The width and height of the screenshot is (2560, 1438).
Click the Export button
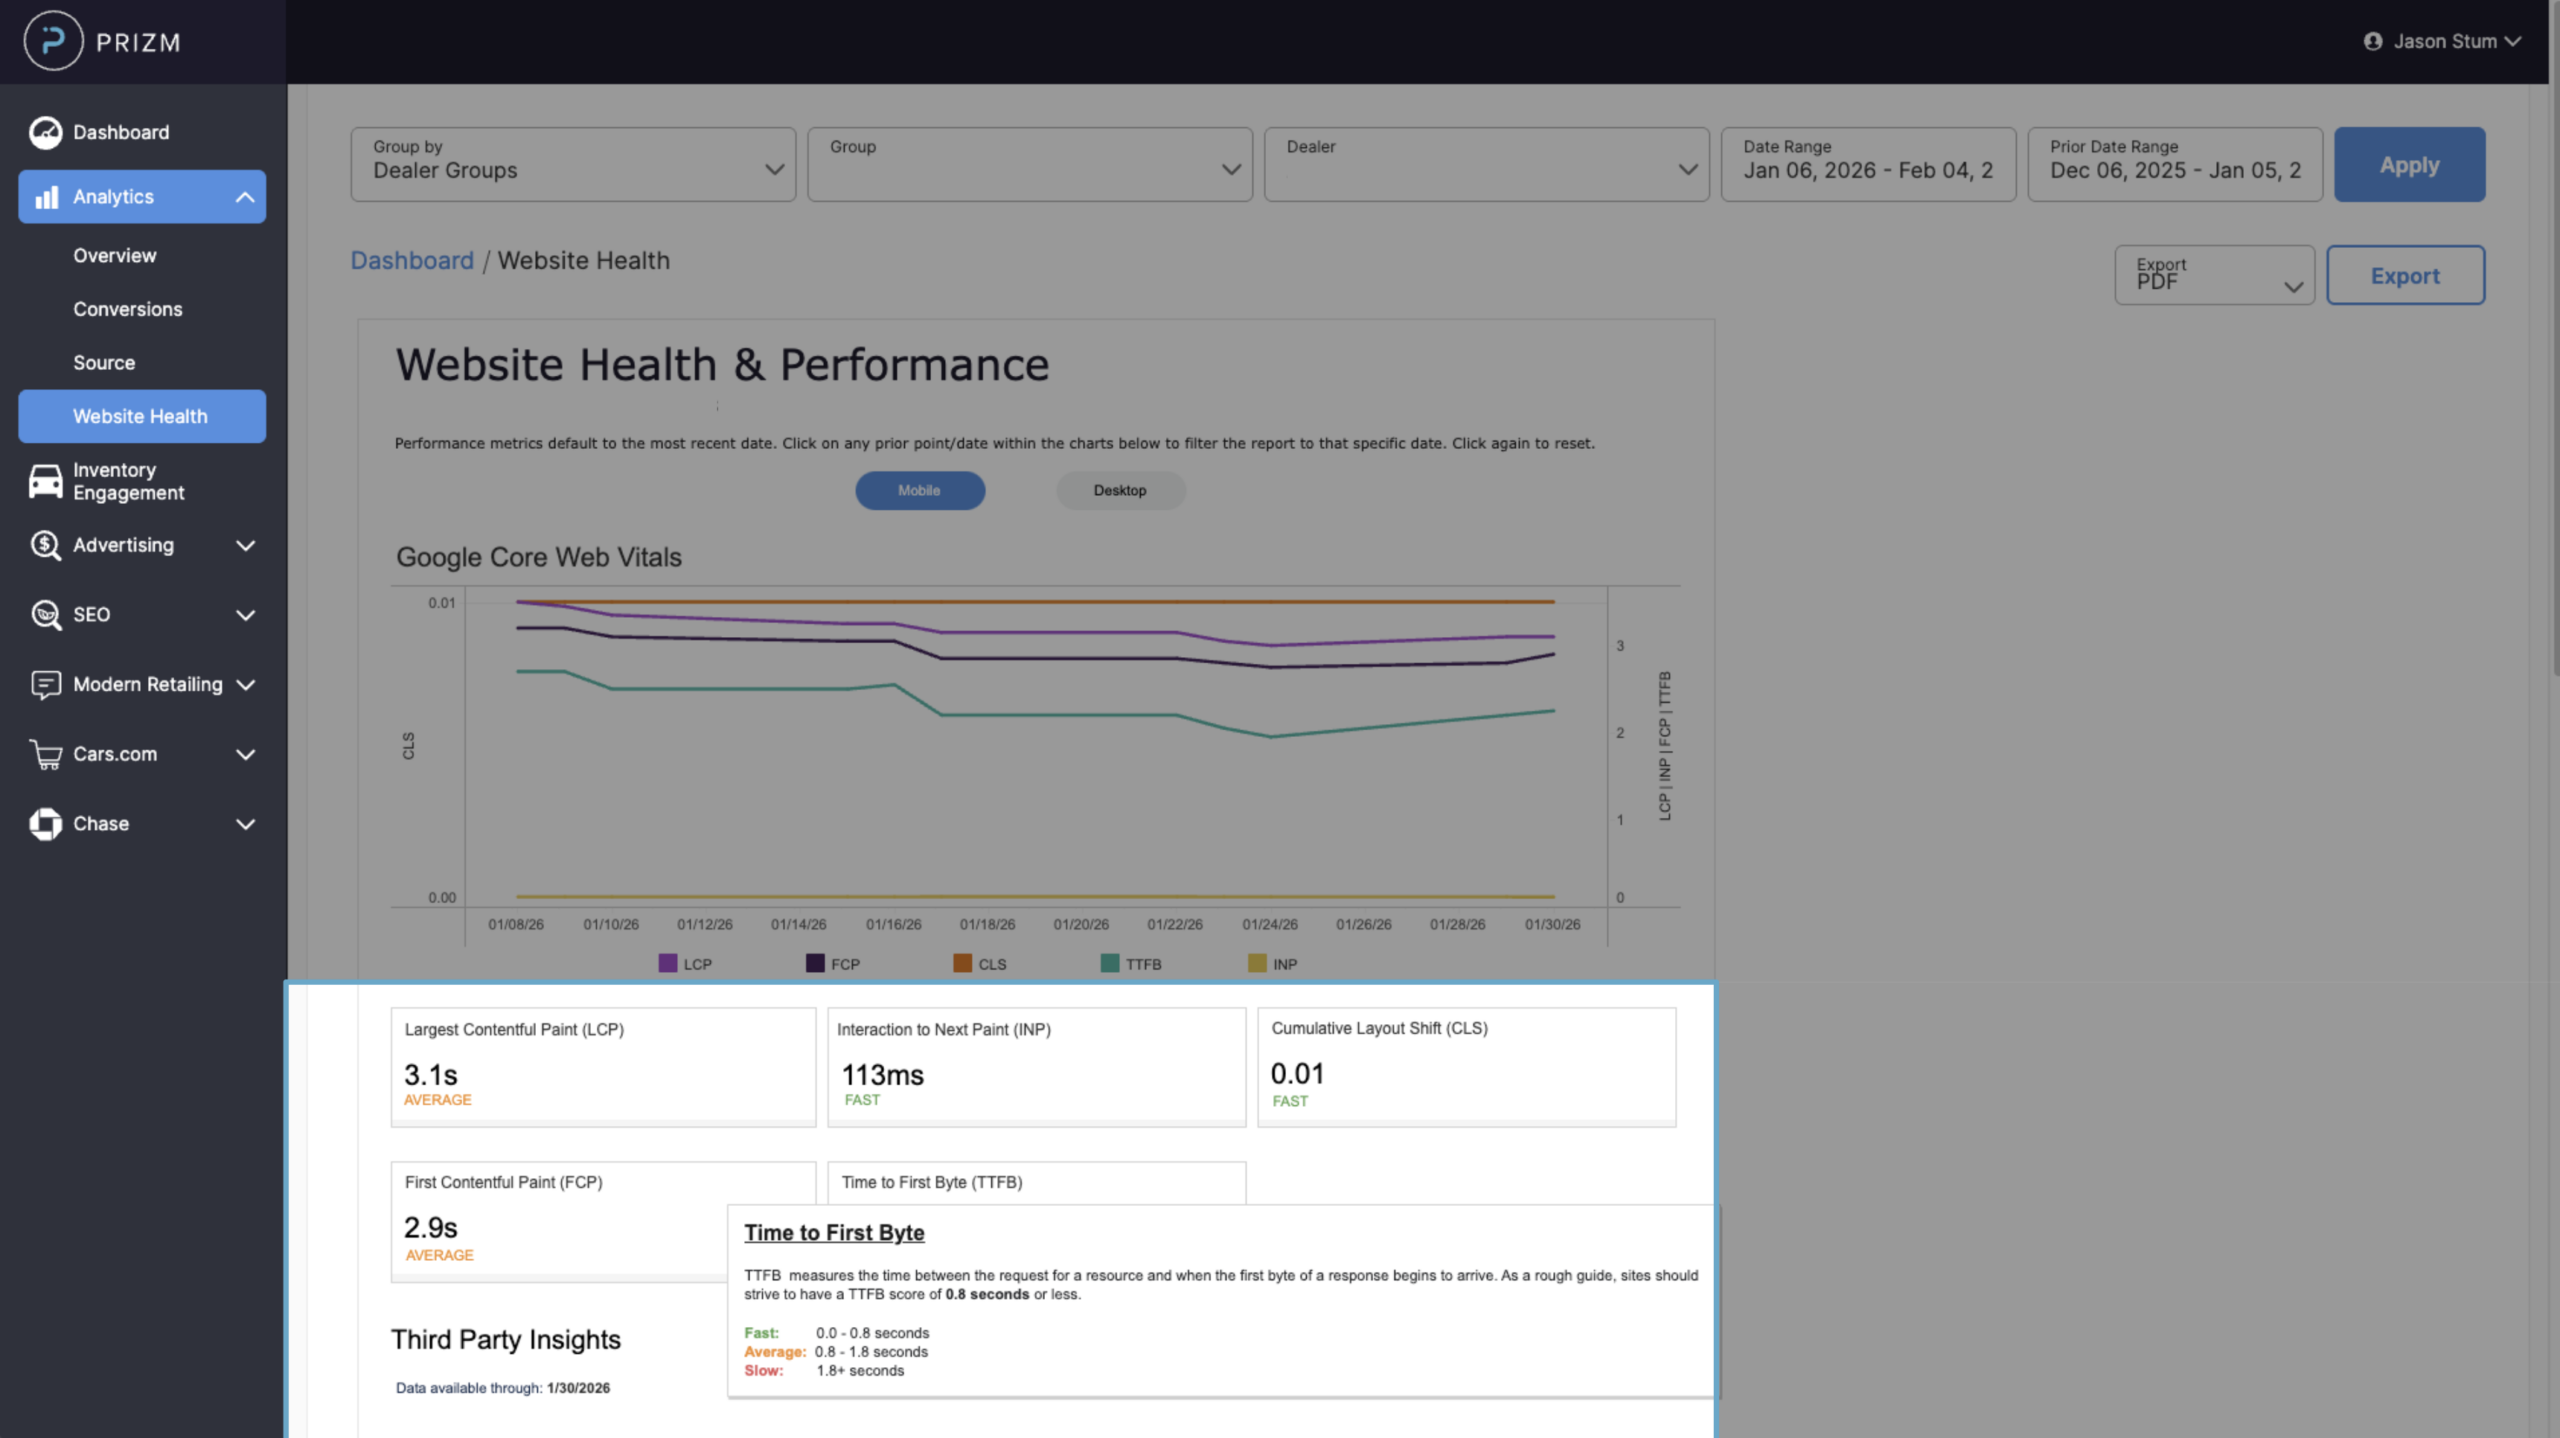(x=2405, y=275)
